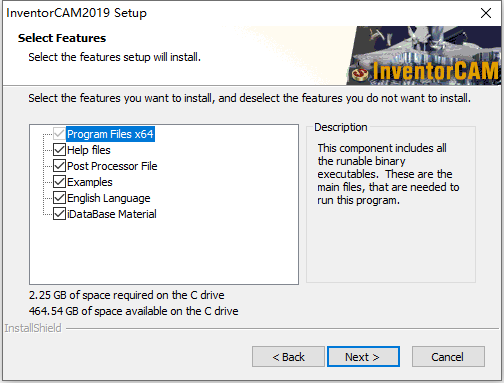Click the grayed Program Files x64 checkbox
The width and height of the screenshot is (504, 383).
[x=59, y=134]
